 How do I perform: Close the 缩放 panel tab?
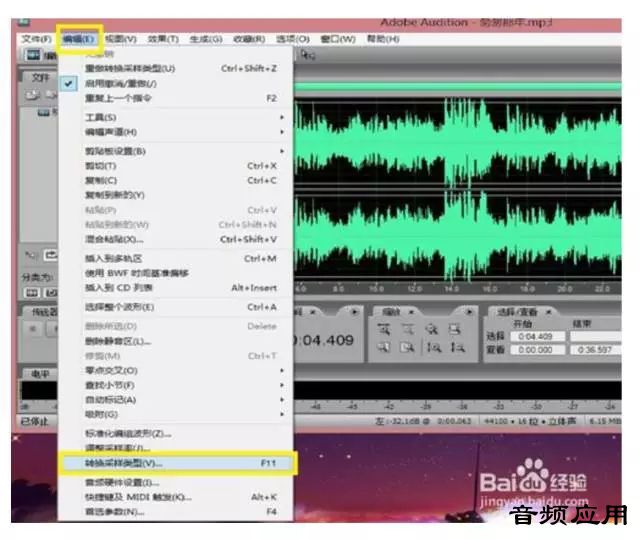point(411,312)
